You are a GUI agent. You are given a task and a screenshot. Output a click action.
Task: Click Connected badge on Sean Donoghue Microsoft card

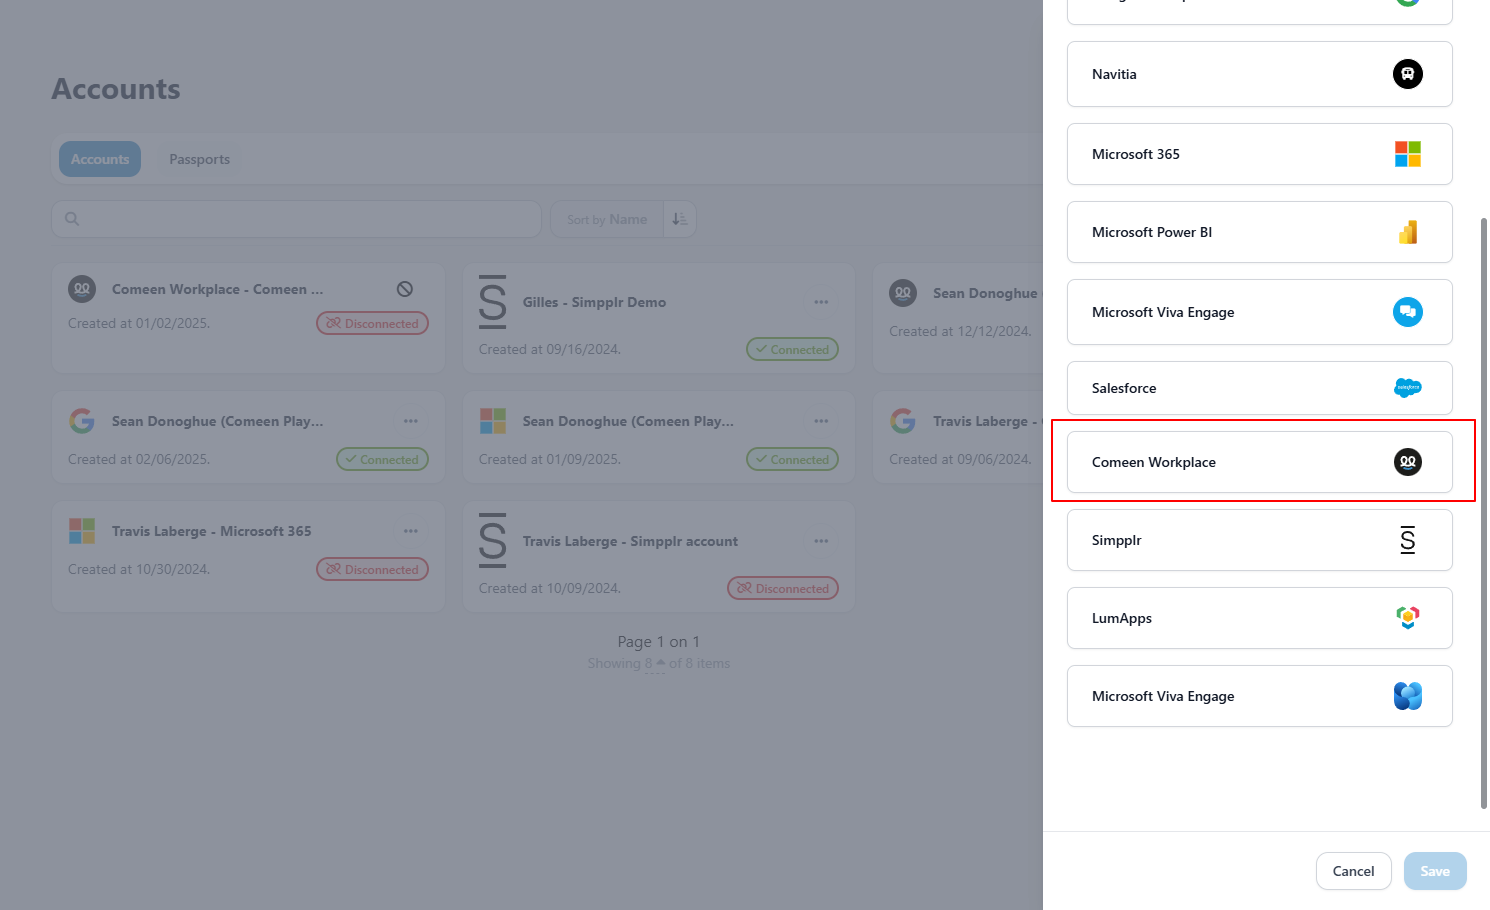coord(792,459)
